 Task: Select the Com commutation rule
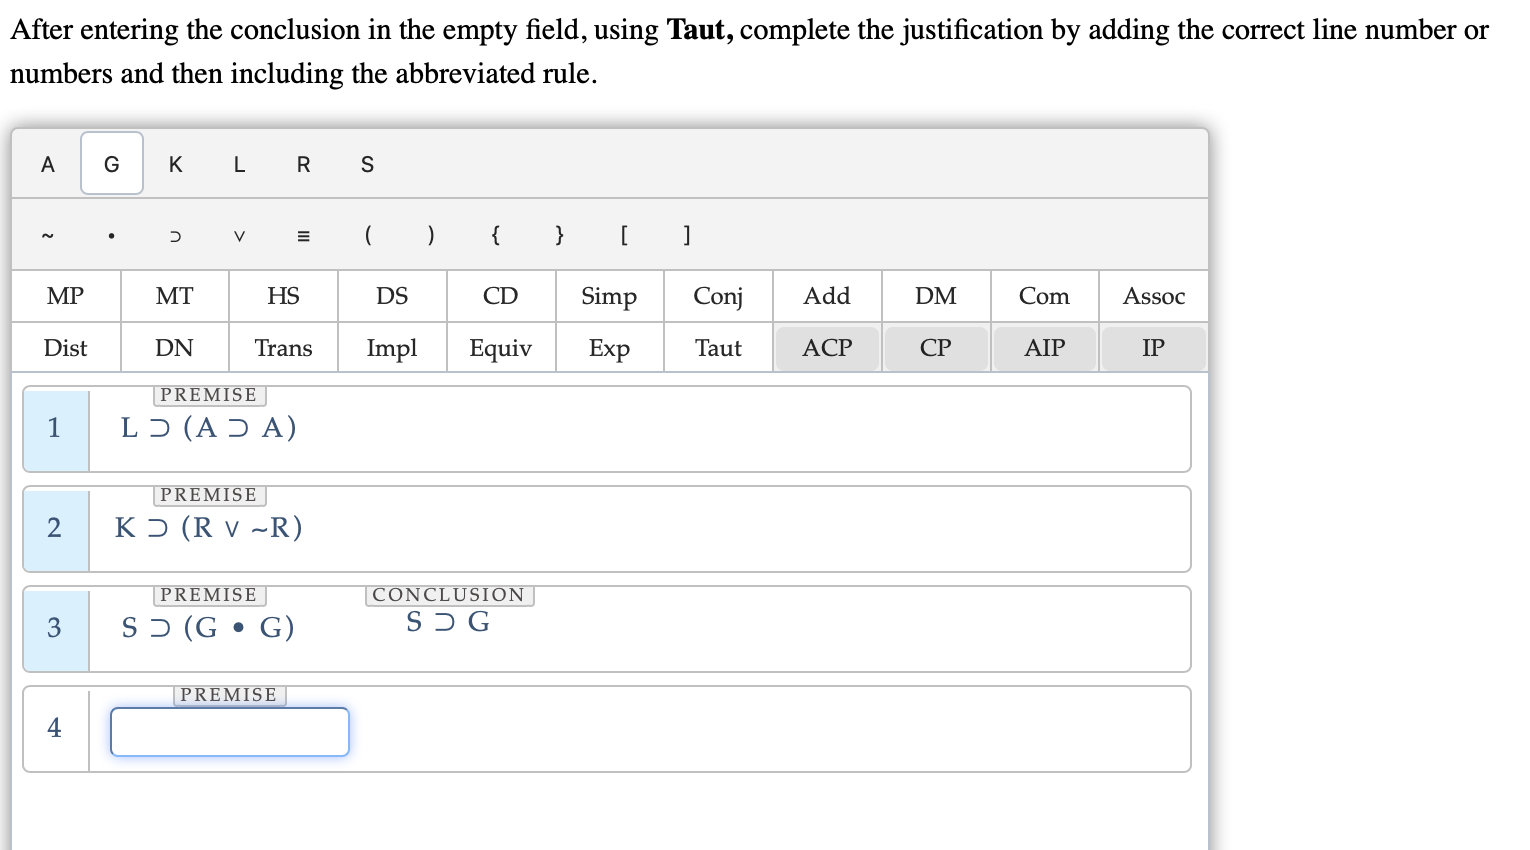tap(1044, 296)
